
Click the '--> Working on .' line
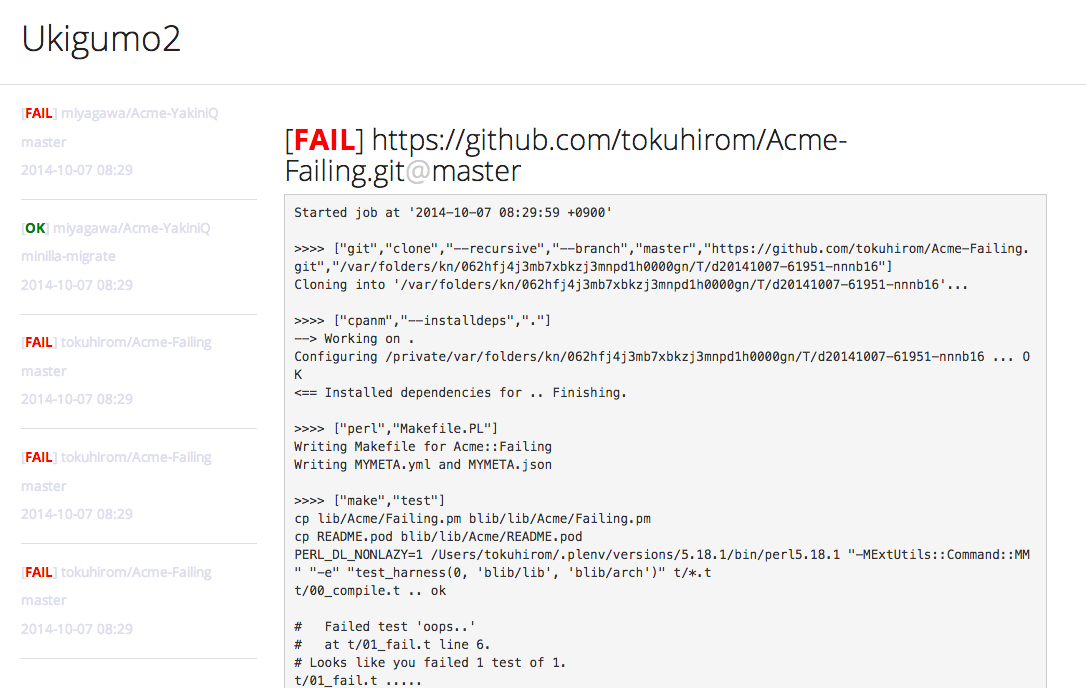pyautogui.click(x=354, y=339)
